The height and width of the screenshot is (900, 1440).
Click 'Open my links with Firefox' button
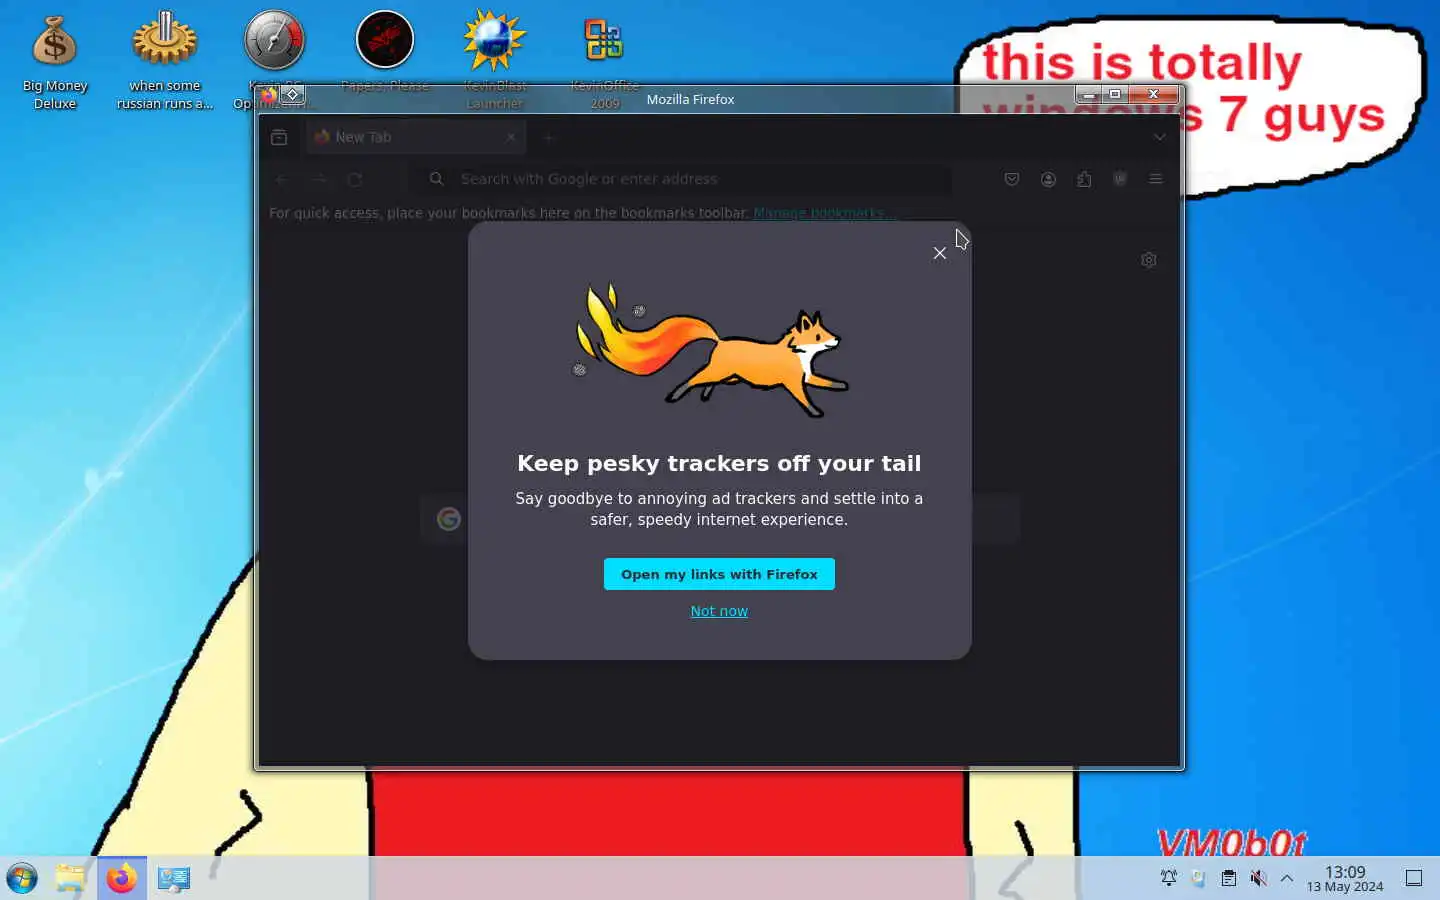pos(719,574)
